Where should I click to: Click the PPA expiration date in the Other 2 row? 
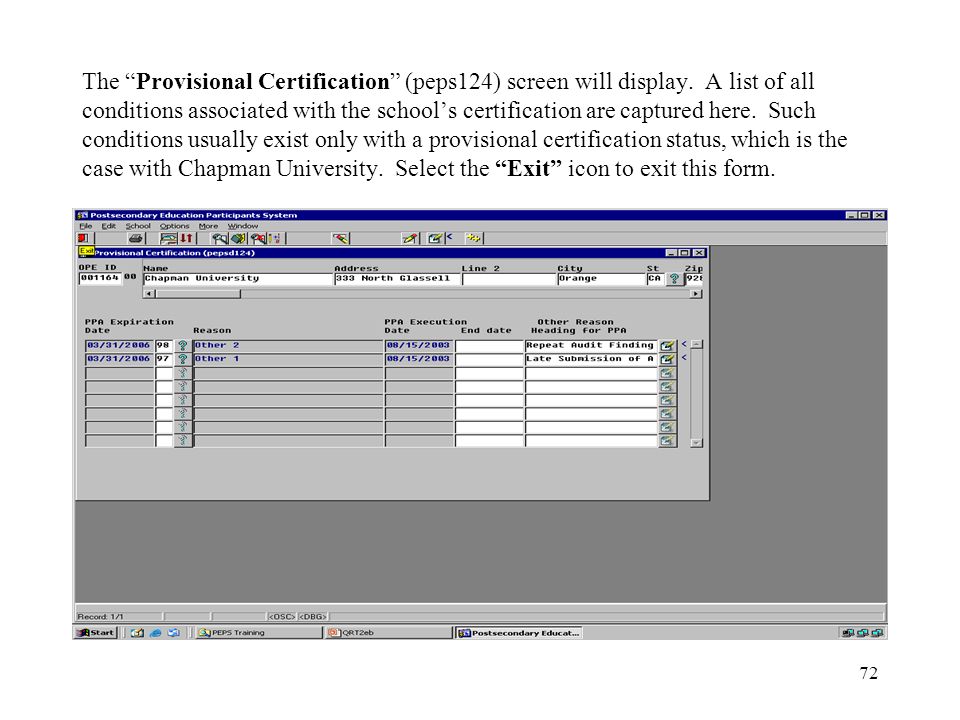click(x=119, y=346)
